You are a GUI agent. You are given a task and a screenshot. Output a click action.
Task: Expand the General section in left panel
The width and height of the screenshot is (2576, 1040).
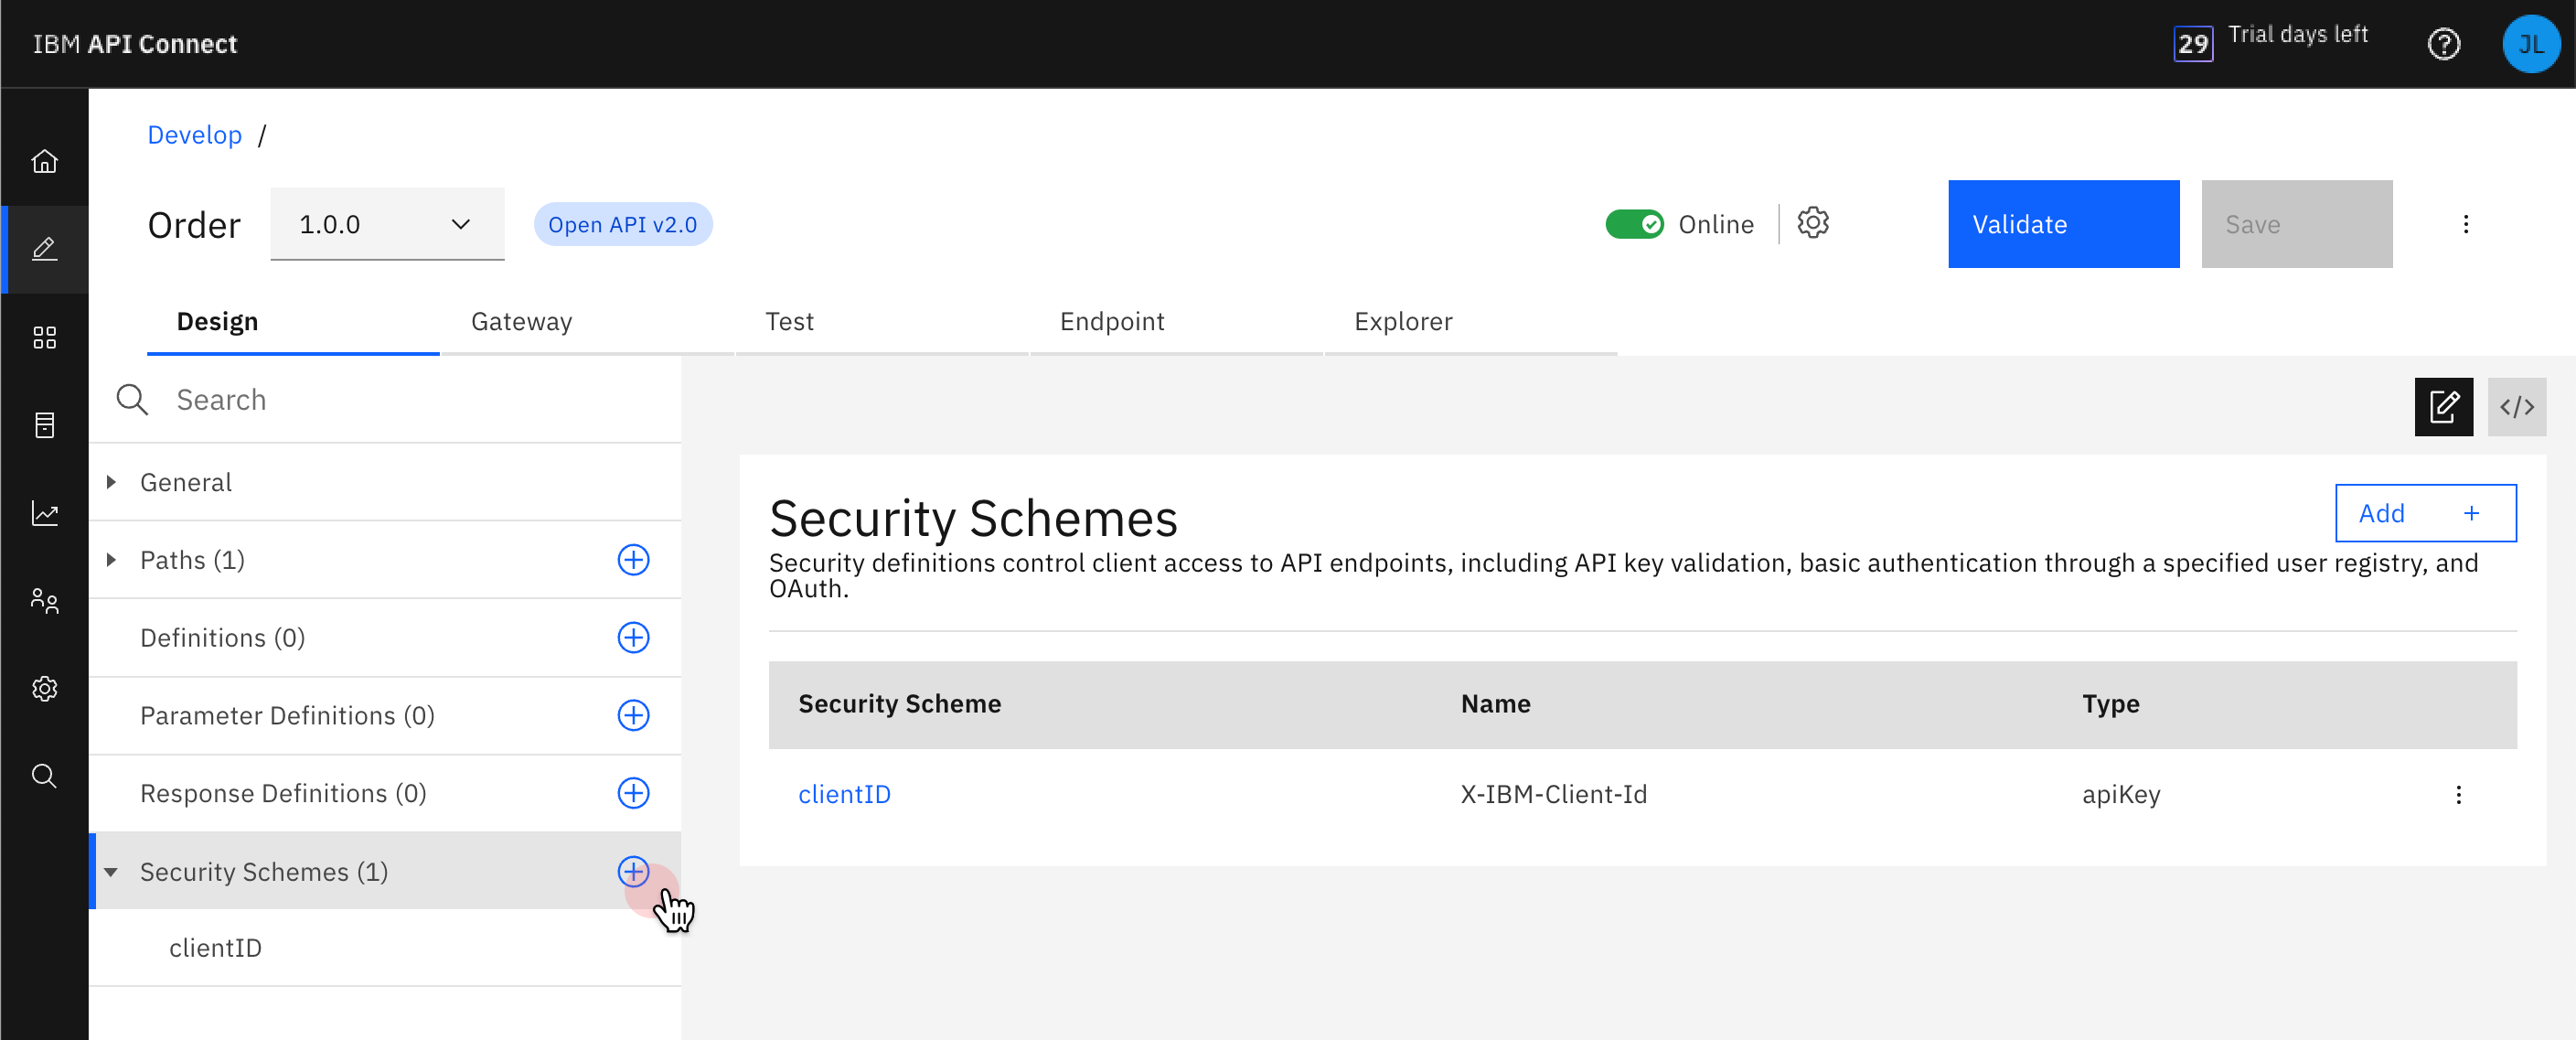[110, 481]
